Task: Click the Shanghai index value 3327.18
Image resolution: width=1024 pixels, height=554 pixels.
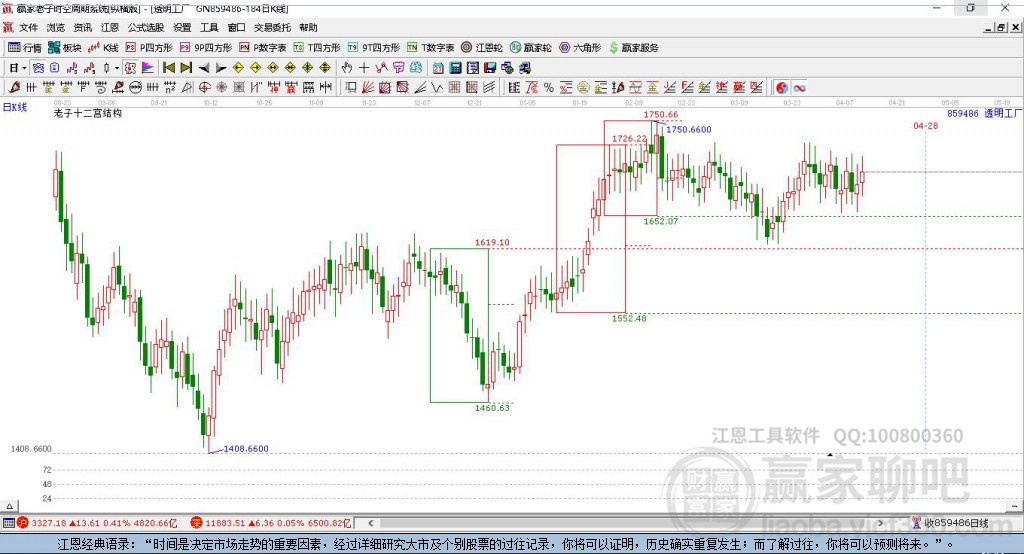Action: 49,523
